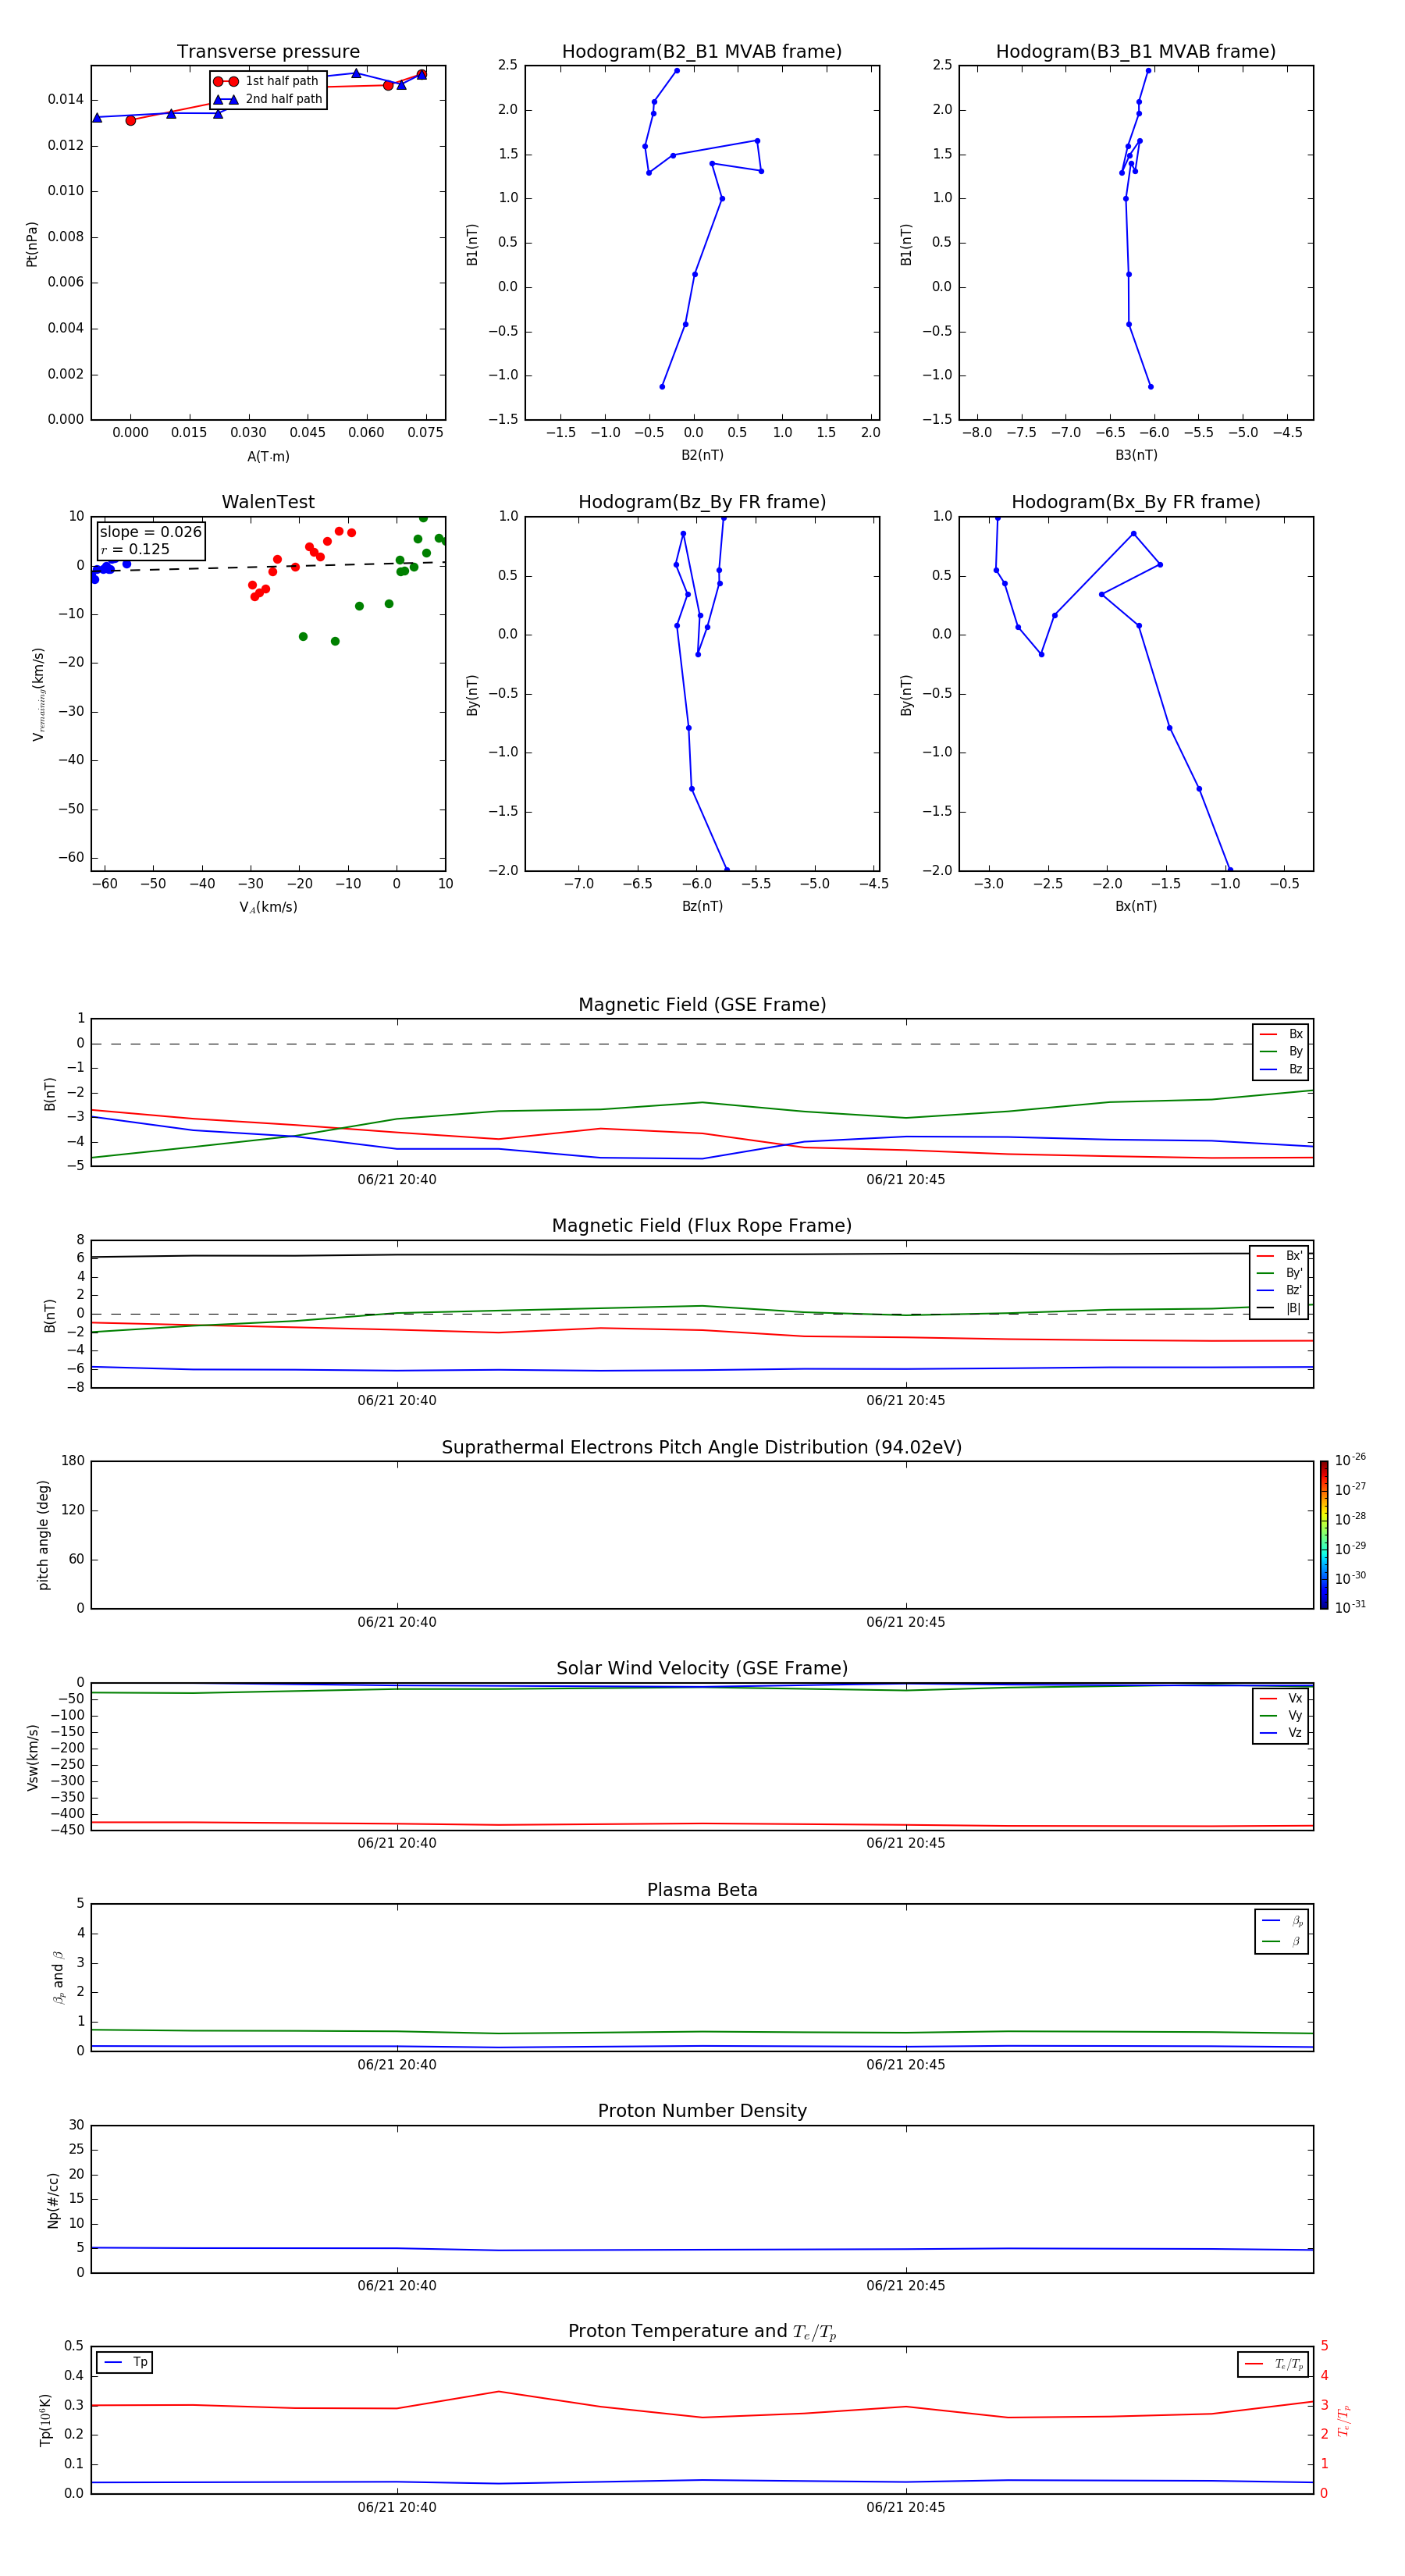Select the "By'" flux rope legend entry
Screen dimensions: 1405x2576
coord(1279,1273)
